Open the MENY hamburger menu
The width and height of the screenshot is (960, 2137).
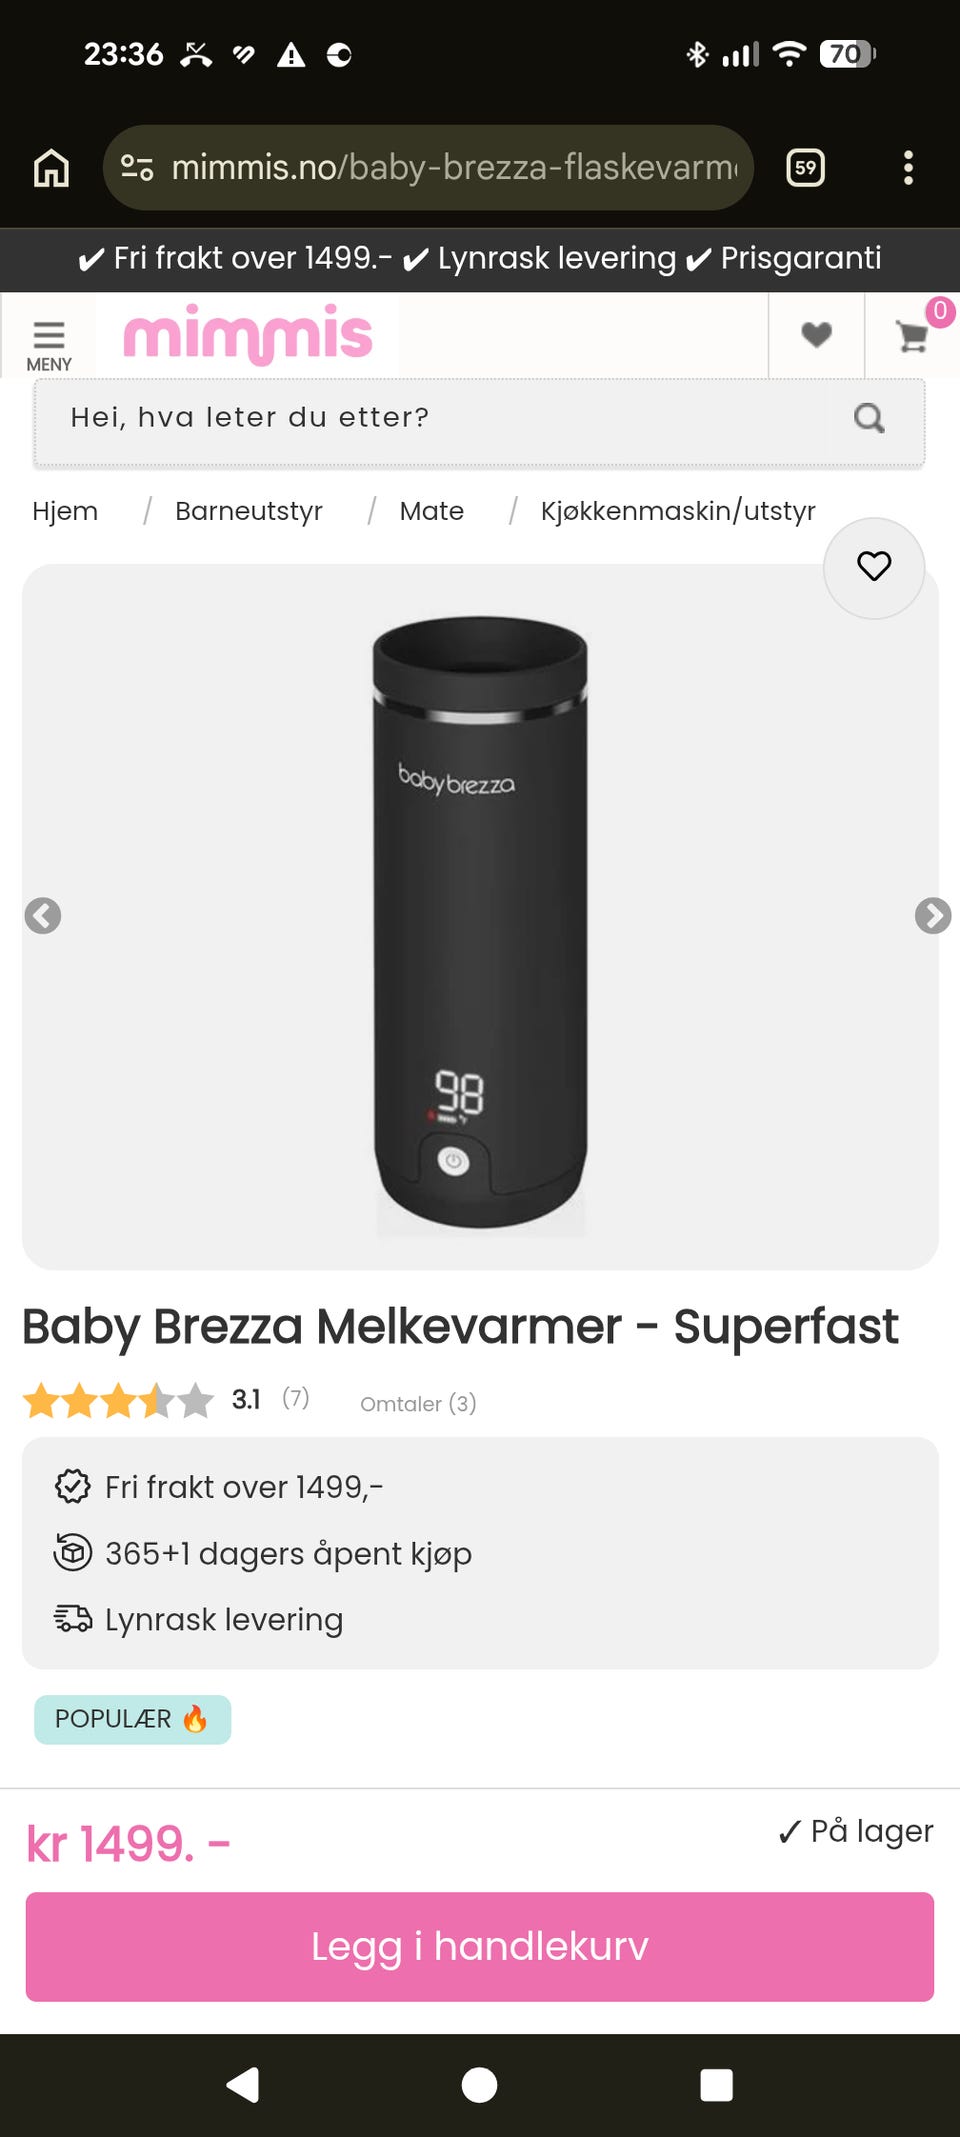point(48,345)
